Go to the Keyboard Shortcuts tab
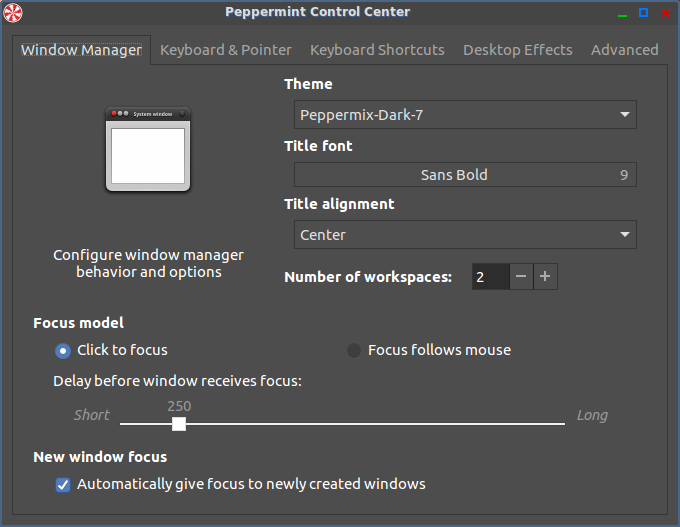 point(377,50)
